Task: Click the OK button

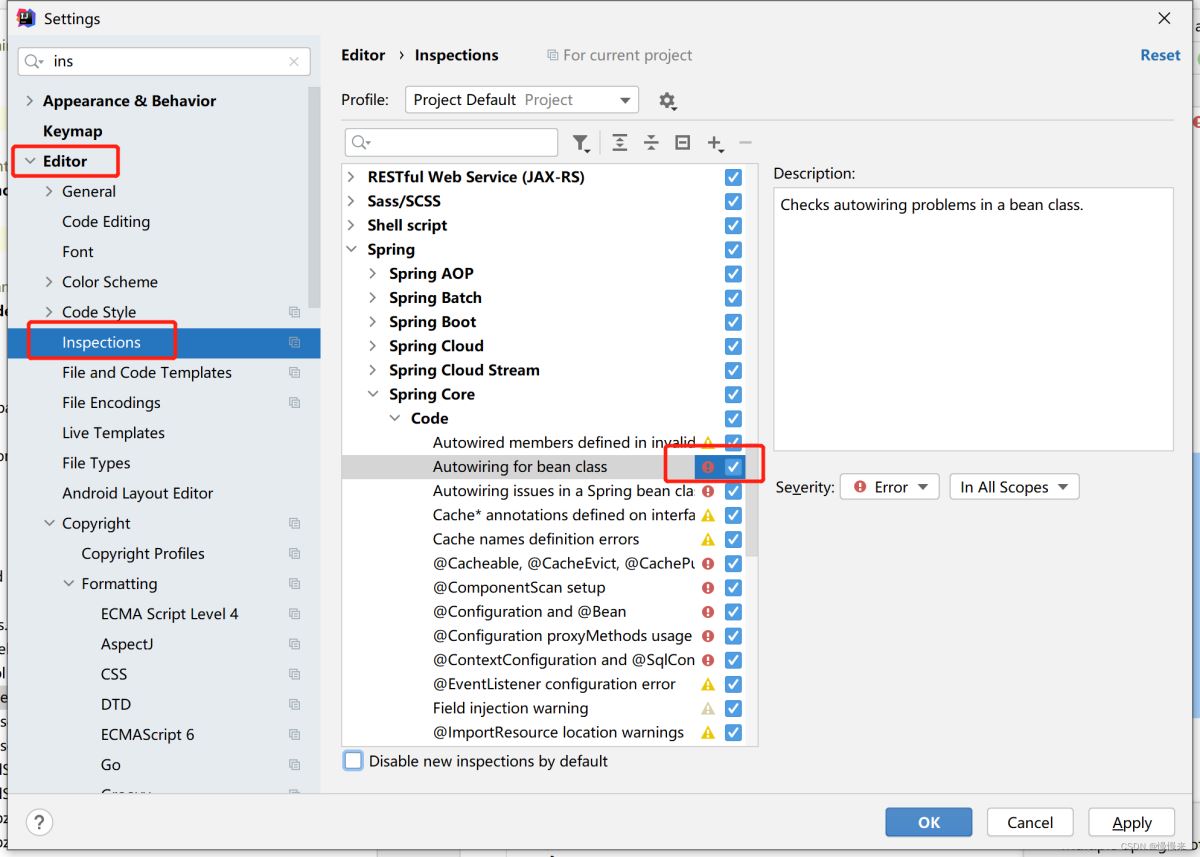Action: click(x=929, y=822)
